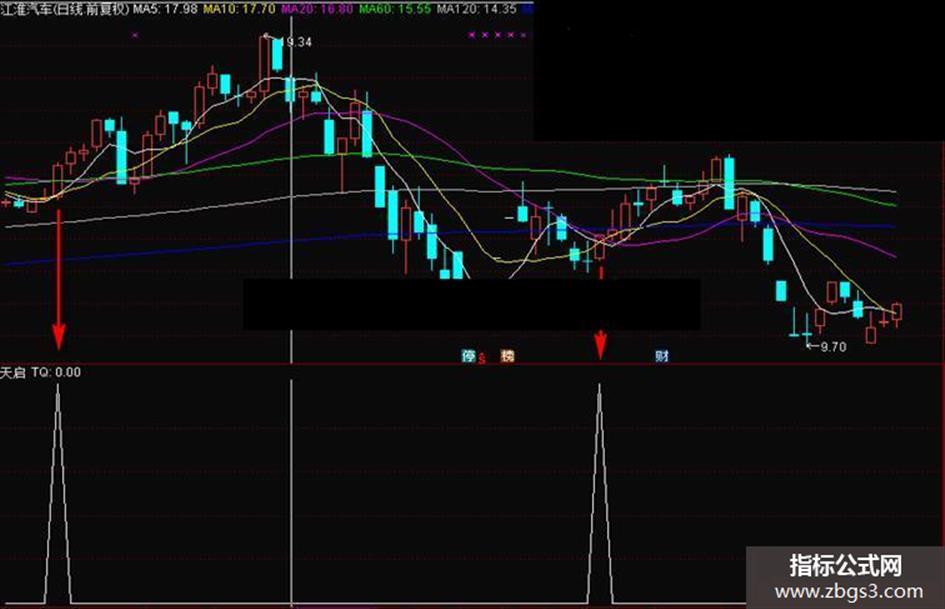945x609 pixels.
Task: Click the first of five purple cross markers
Action: 472,36
